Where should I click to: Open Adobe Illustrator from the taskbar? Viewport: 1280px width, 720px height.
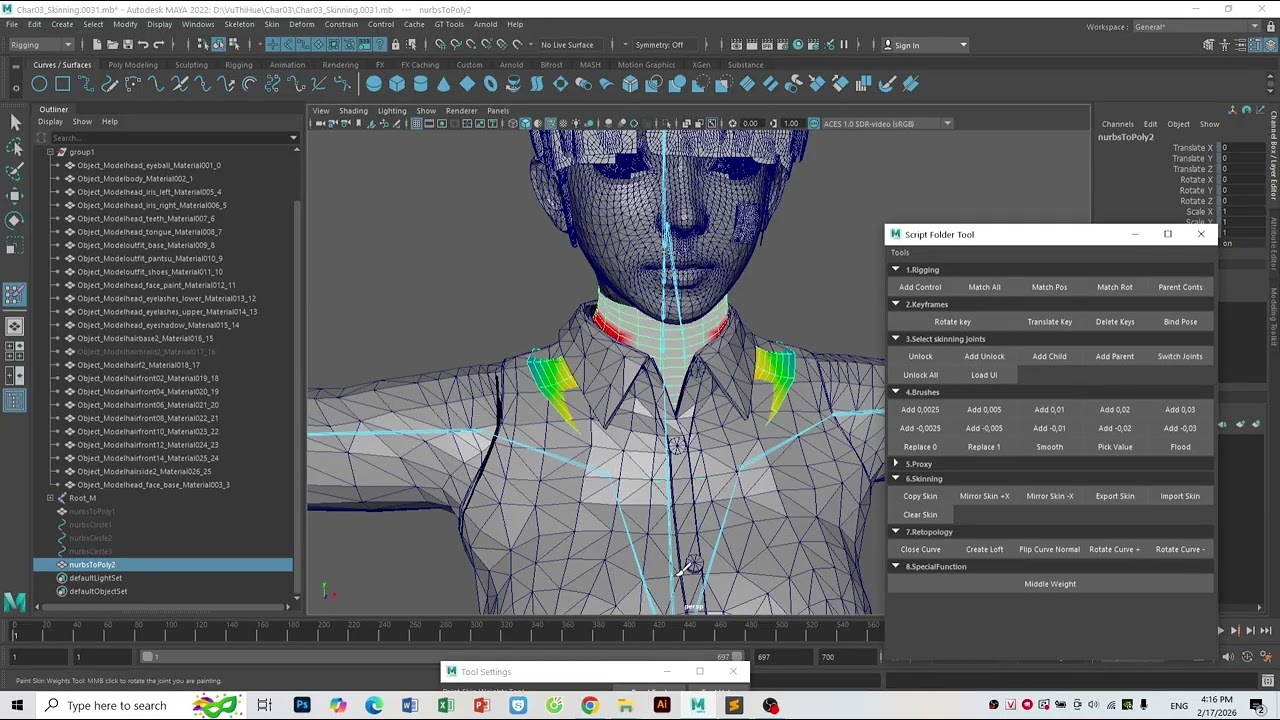click(x=661, y=705)
